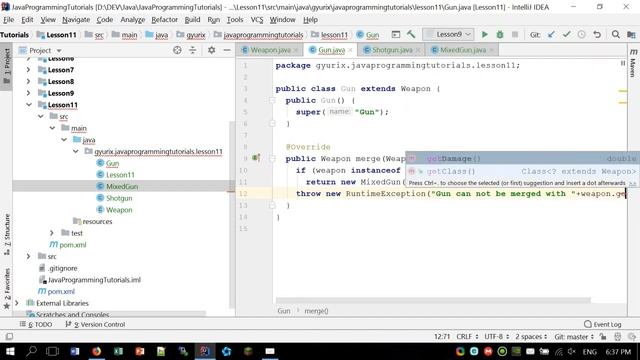Image resolution: width=640 pixels, height=360 pixels.
Task: Open Windows Start menu
Action: click(x=9, y=351)
